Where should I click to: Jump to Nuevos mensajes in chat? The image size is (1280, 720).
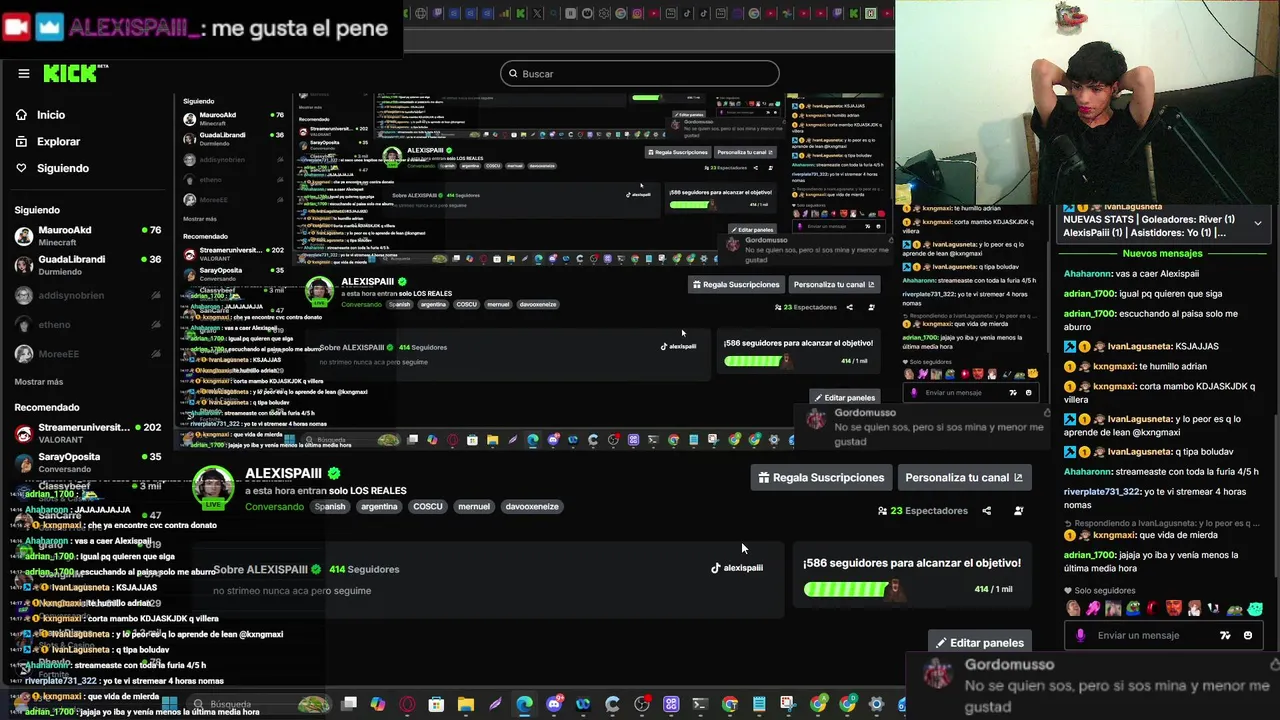click(1162, 254)
